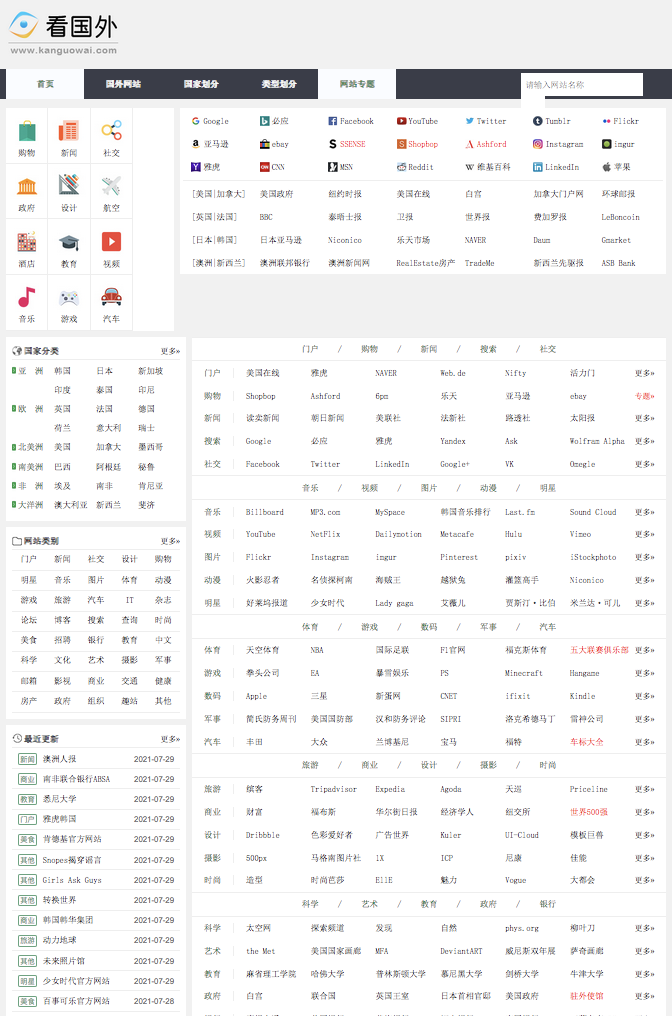Open the 网站专题 navigation tab
The image size is (672, 1016).
[x=357, y=84]
